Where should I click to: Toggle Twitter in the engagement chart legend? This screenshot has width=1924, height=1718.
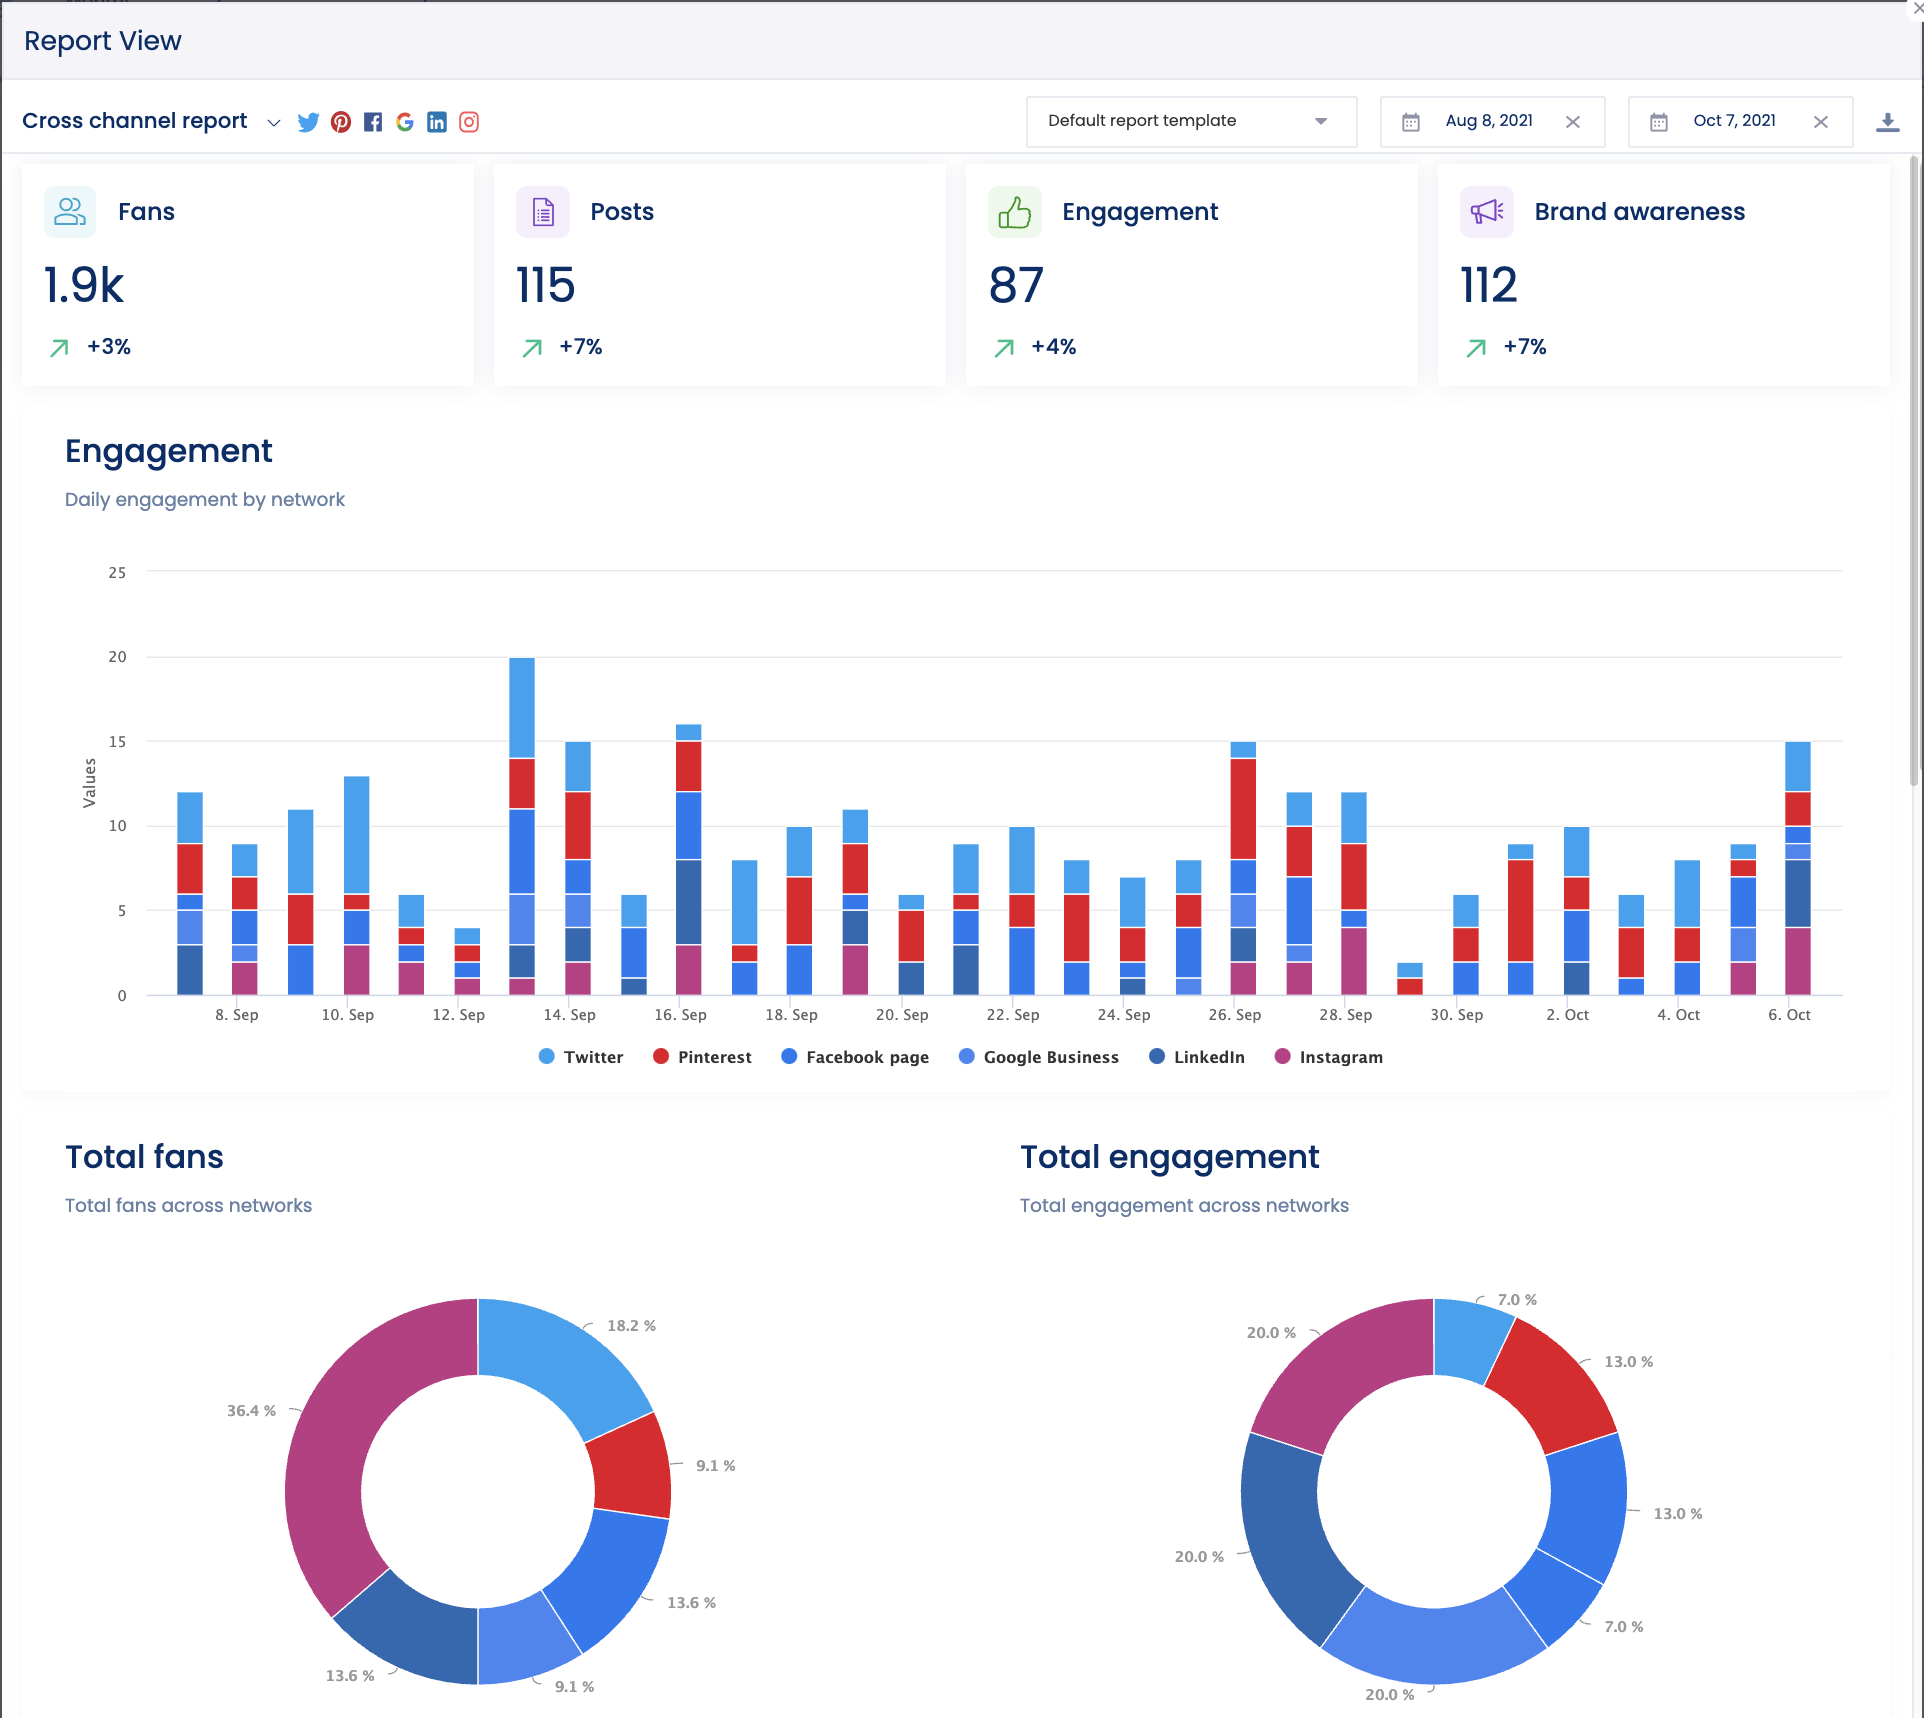click(580, 1056)
